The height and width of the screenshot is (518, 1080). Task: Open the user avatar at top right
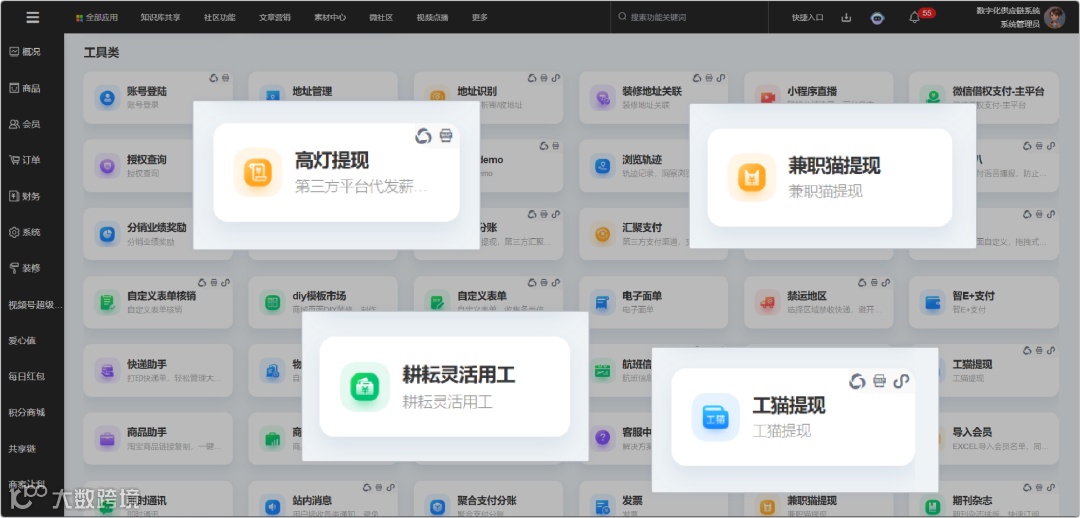[1054, 17]
